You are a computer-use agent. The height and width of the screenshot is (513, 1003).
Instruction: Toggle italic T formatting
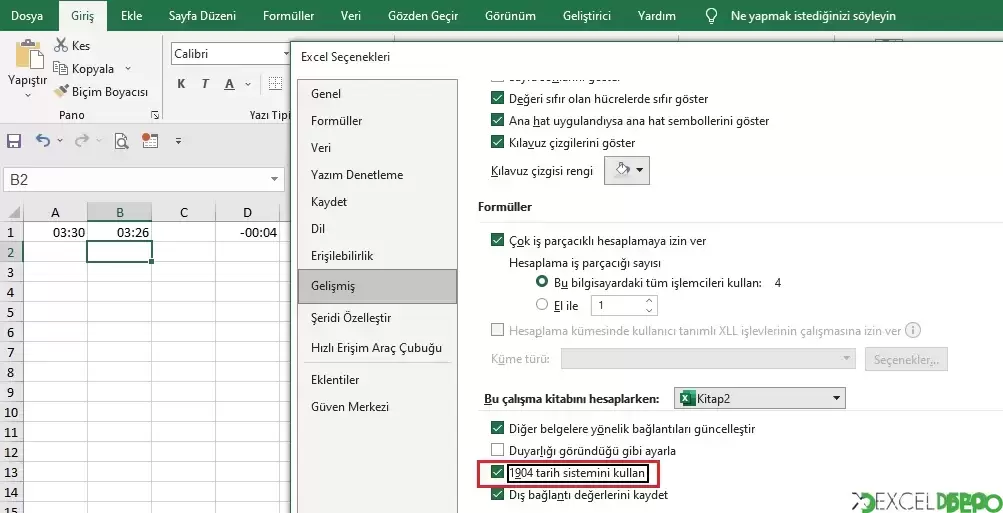[205, 84]
